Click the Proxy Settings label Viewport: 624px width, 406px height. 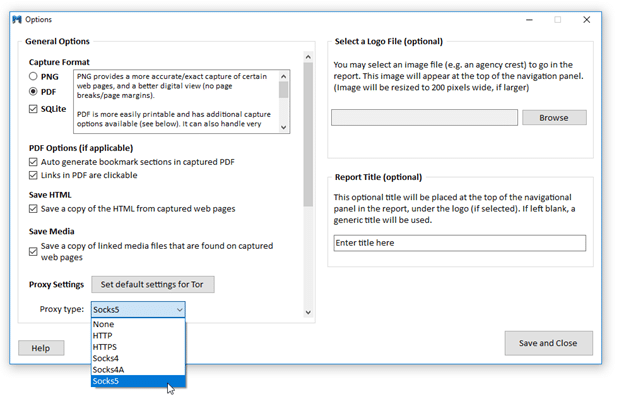[x=56, y=285]
